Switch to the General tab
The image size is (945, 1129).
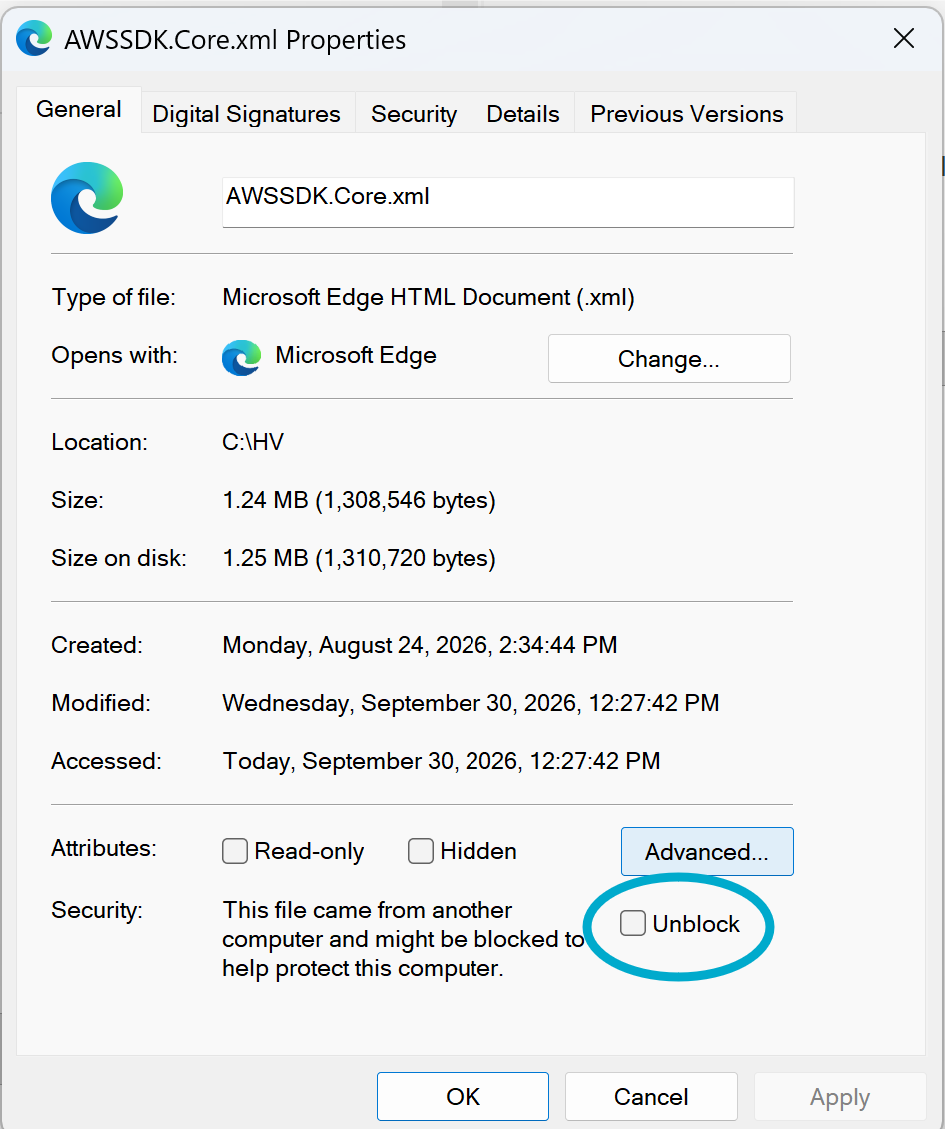coord(79,109)
